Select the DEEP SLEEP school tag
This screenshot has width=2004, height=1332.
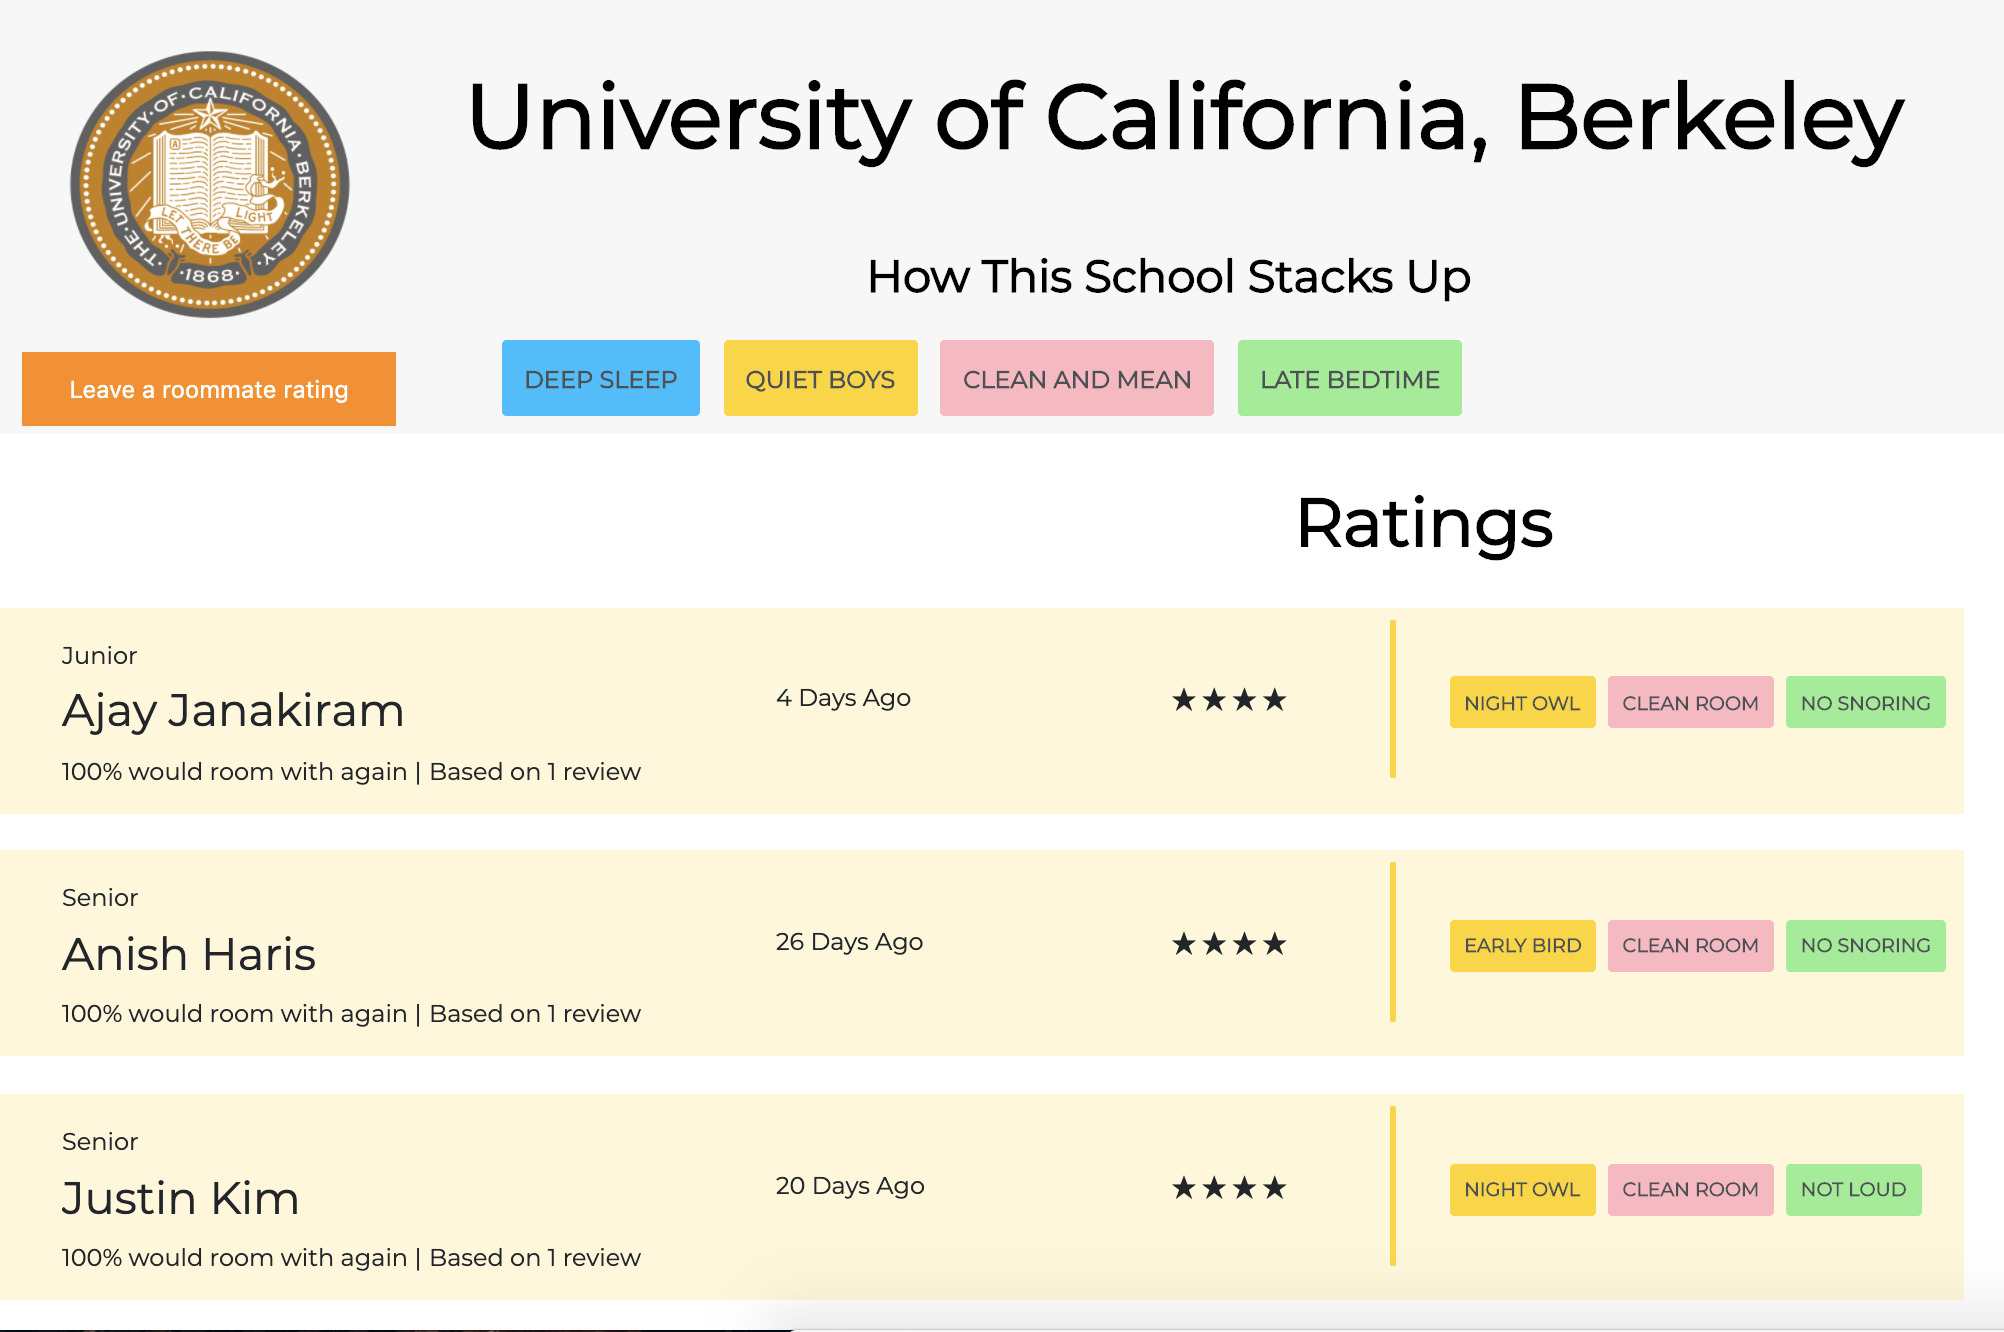pos(601,379)
